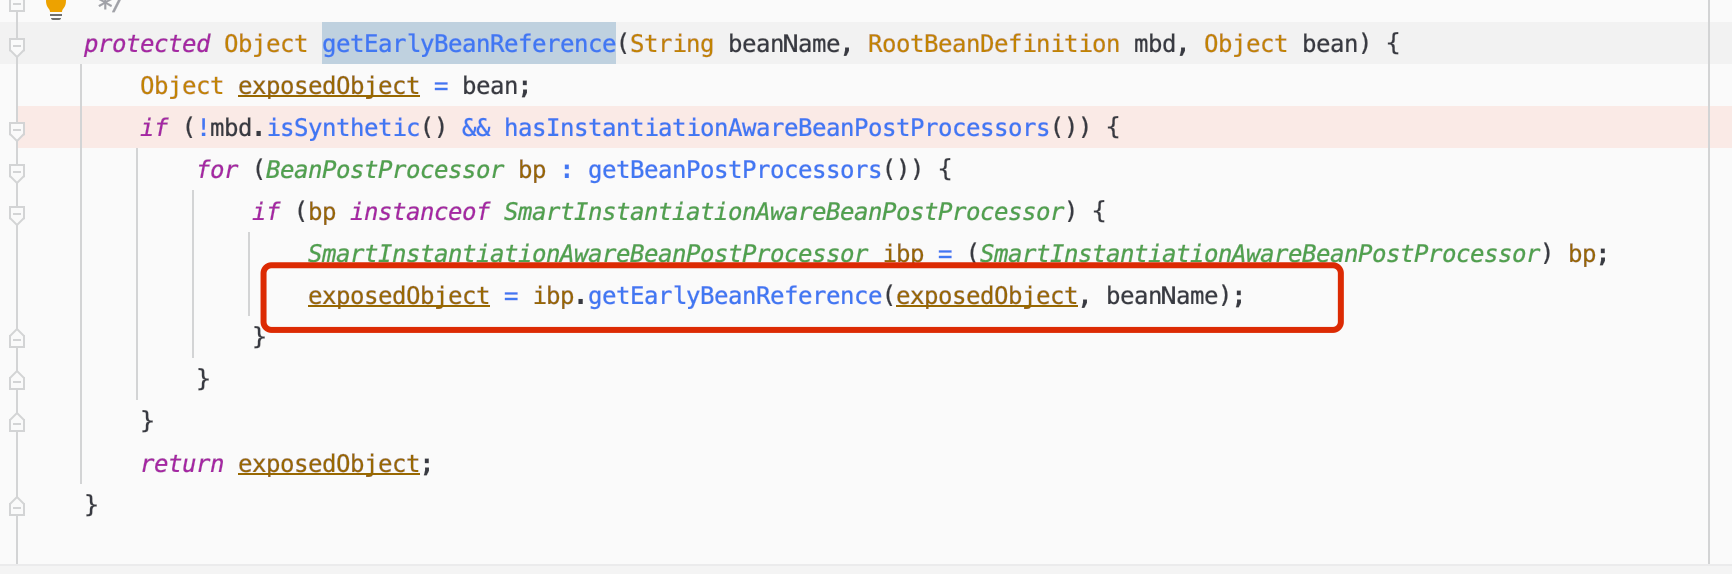Collapse the isSynthetic if-block fold marker
The image size is (1732, 574).
(x=17, y=130)
